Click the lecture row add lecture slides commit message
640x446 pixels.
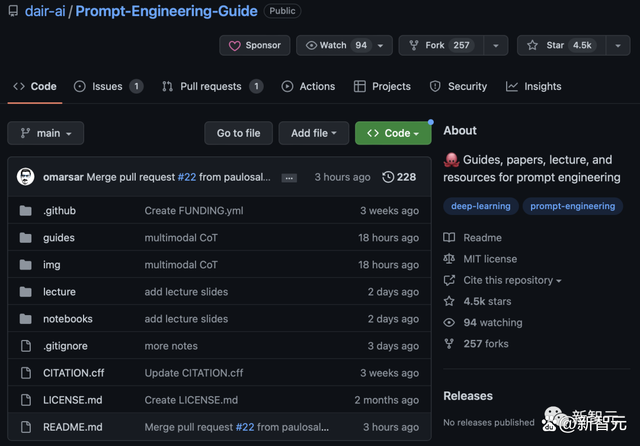click(x=186, y=292)
